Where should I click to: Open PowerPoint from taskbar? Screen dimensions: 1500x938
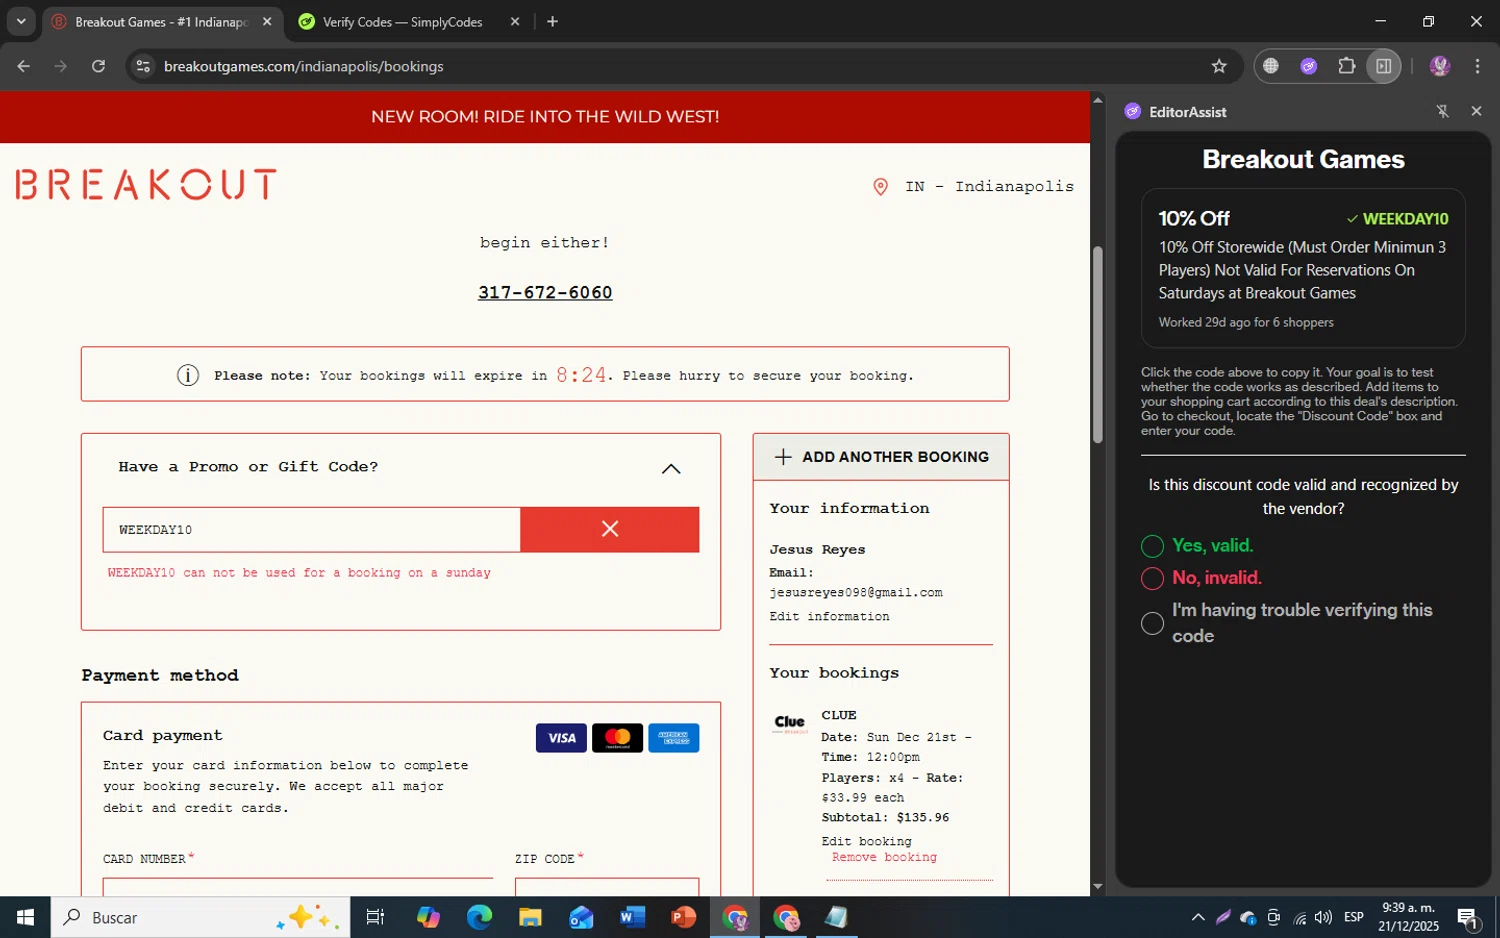point(683,917)
